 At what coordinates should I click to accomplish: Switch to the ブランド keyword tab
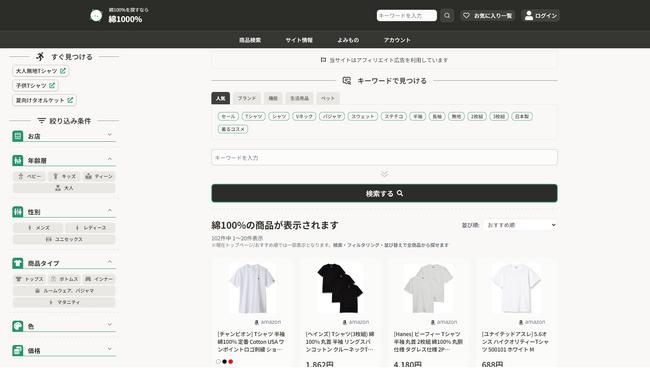pyautogui.click(x=247, y=98)
